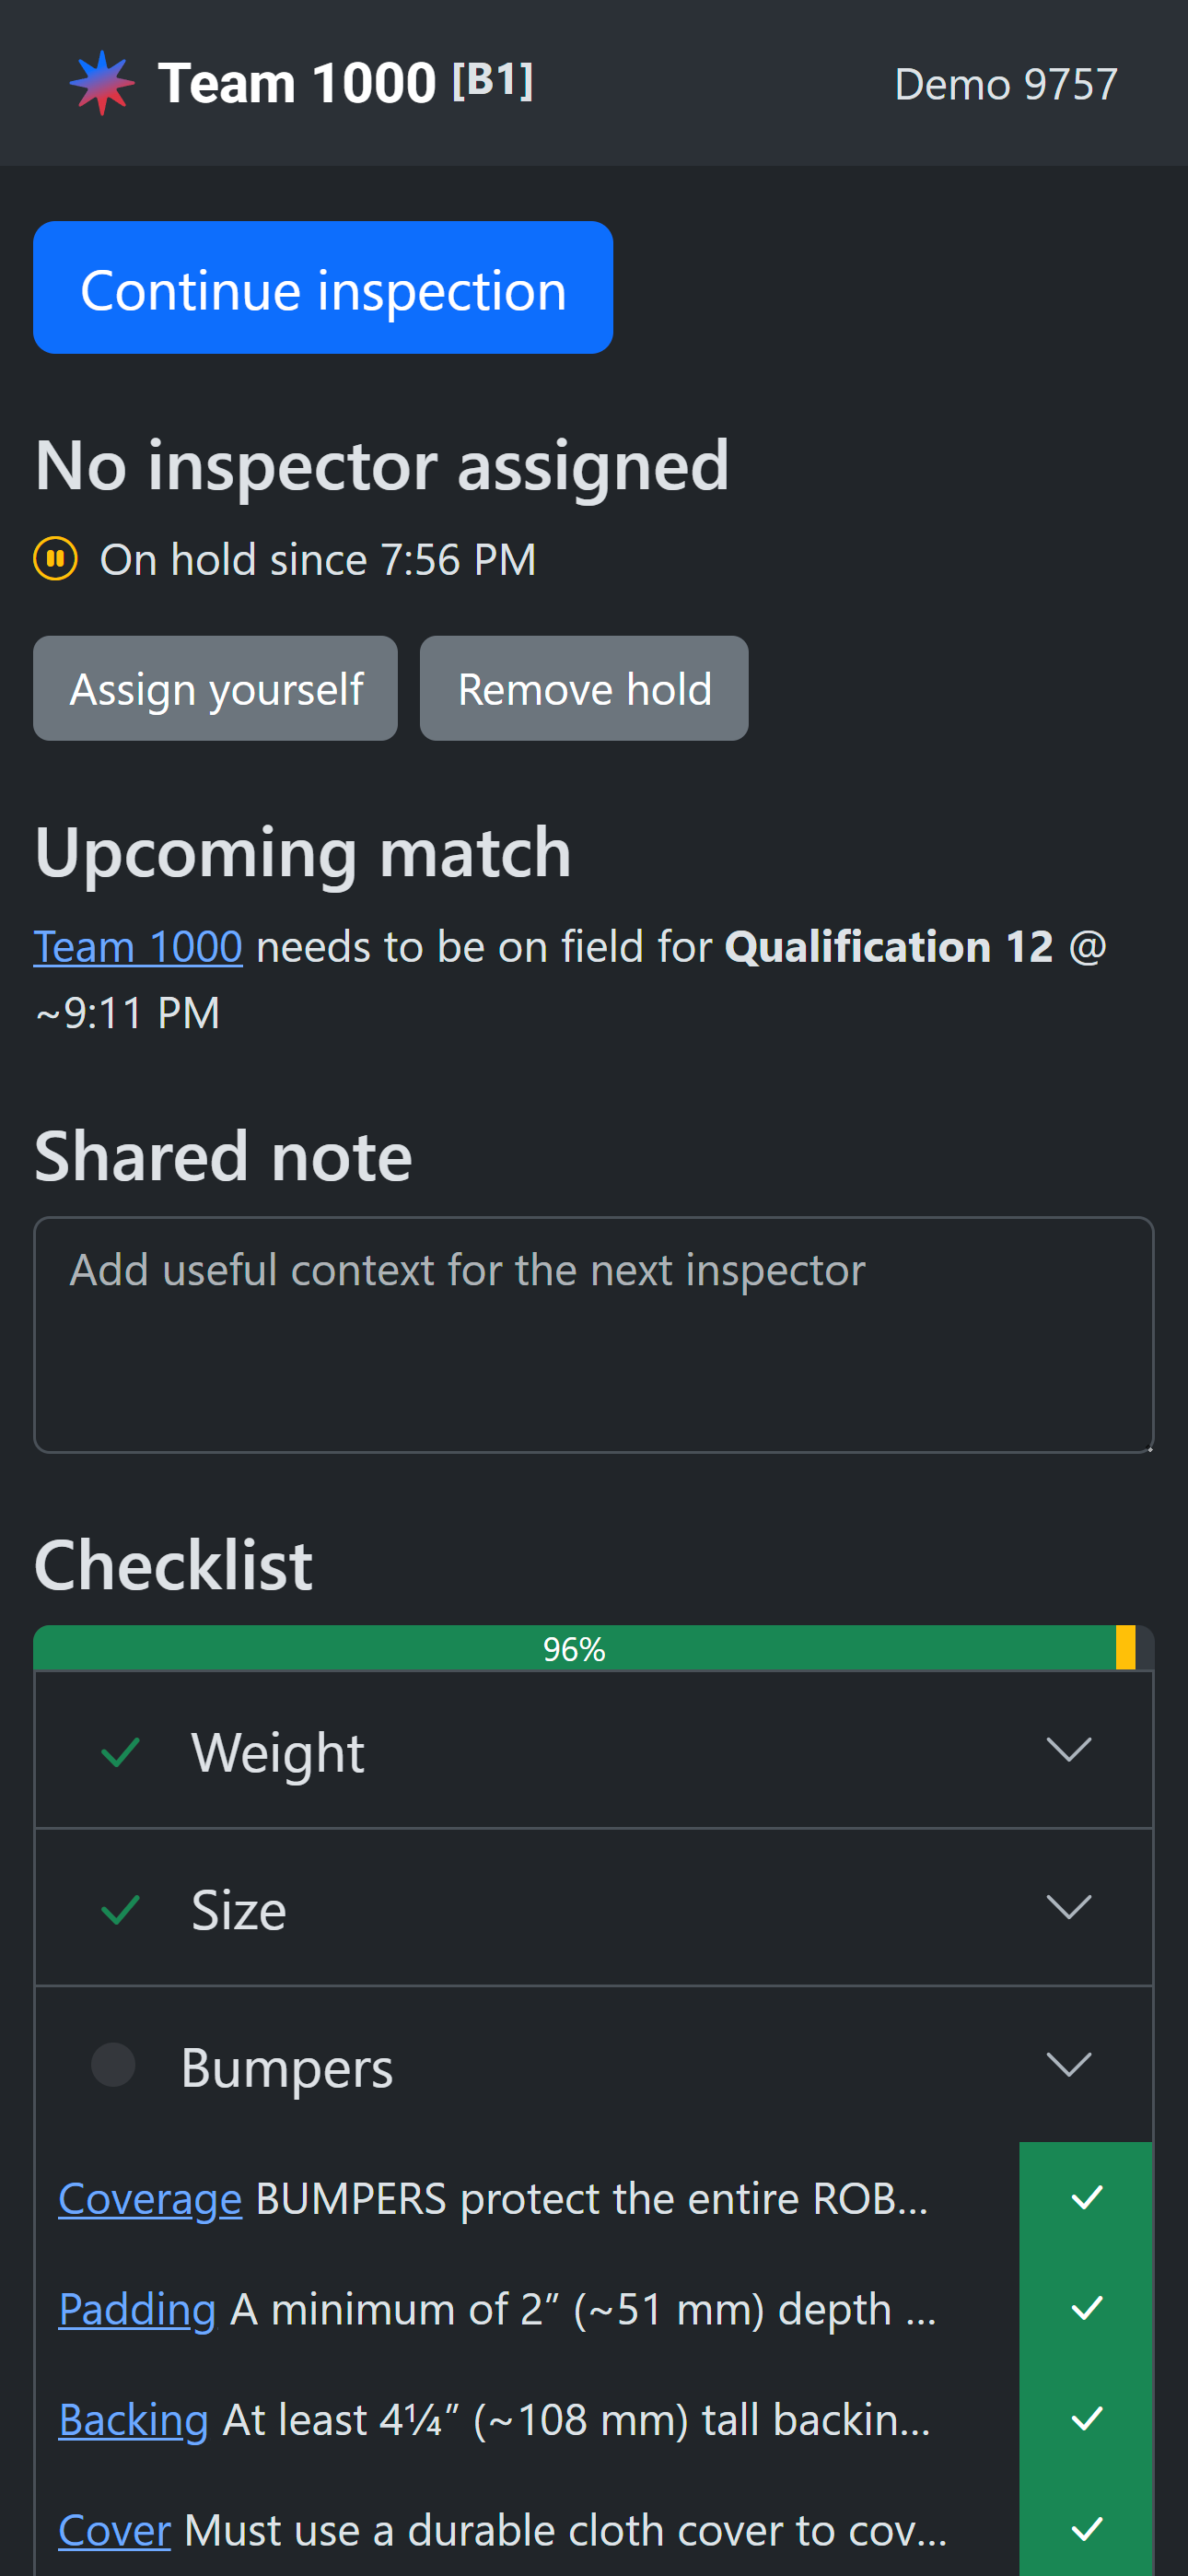Image resolution: width=1188 pixels, height=2576 pixels.
Task: Toggle the Backing rule pass checkmark
Action: click(1085, 2419)
